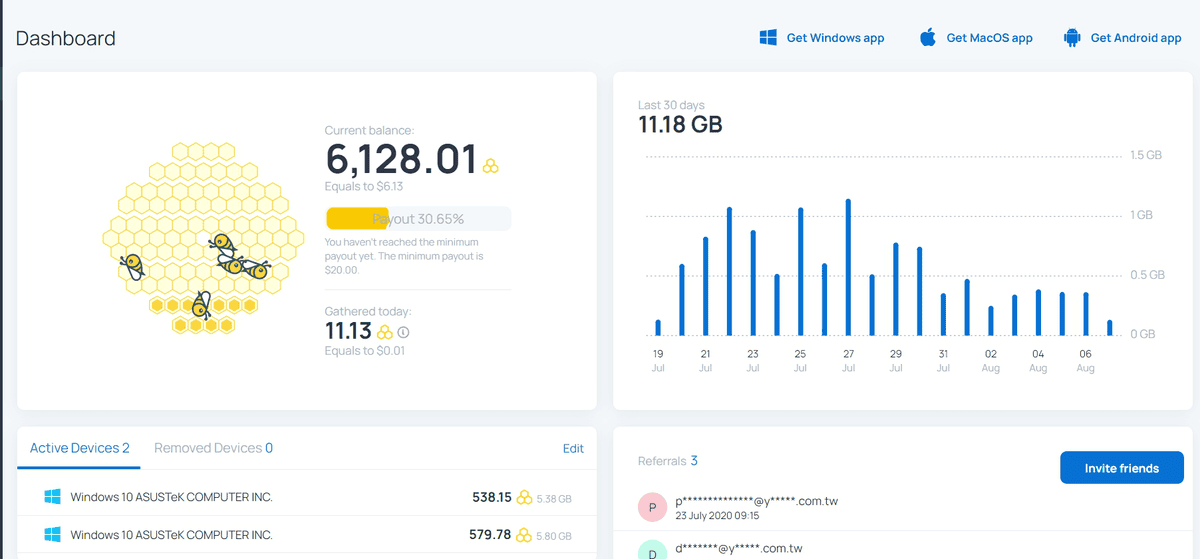The image size is (1200, 559).
Task: Click the bee honeycomb illustration
Action: (x=203, y=236)
